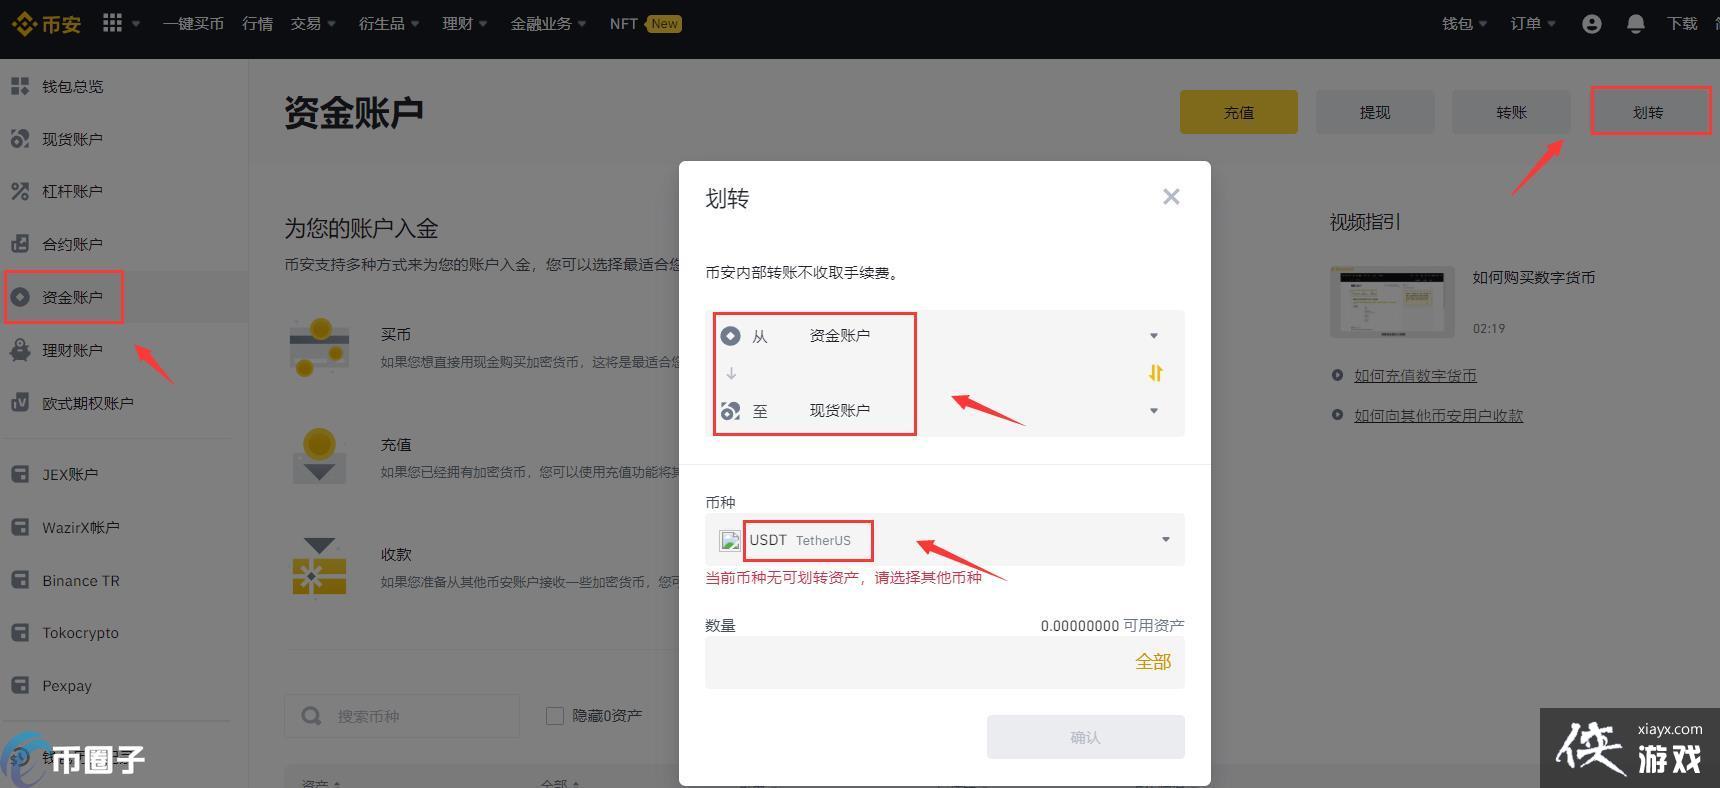Open the apps grid menu icon
The image size is (1720, 788).
(113, 23)
